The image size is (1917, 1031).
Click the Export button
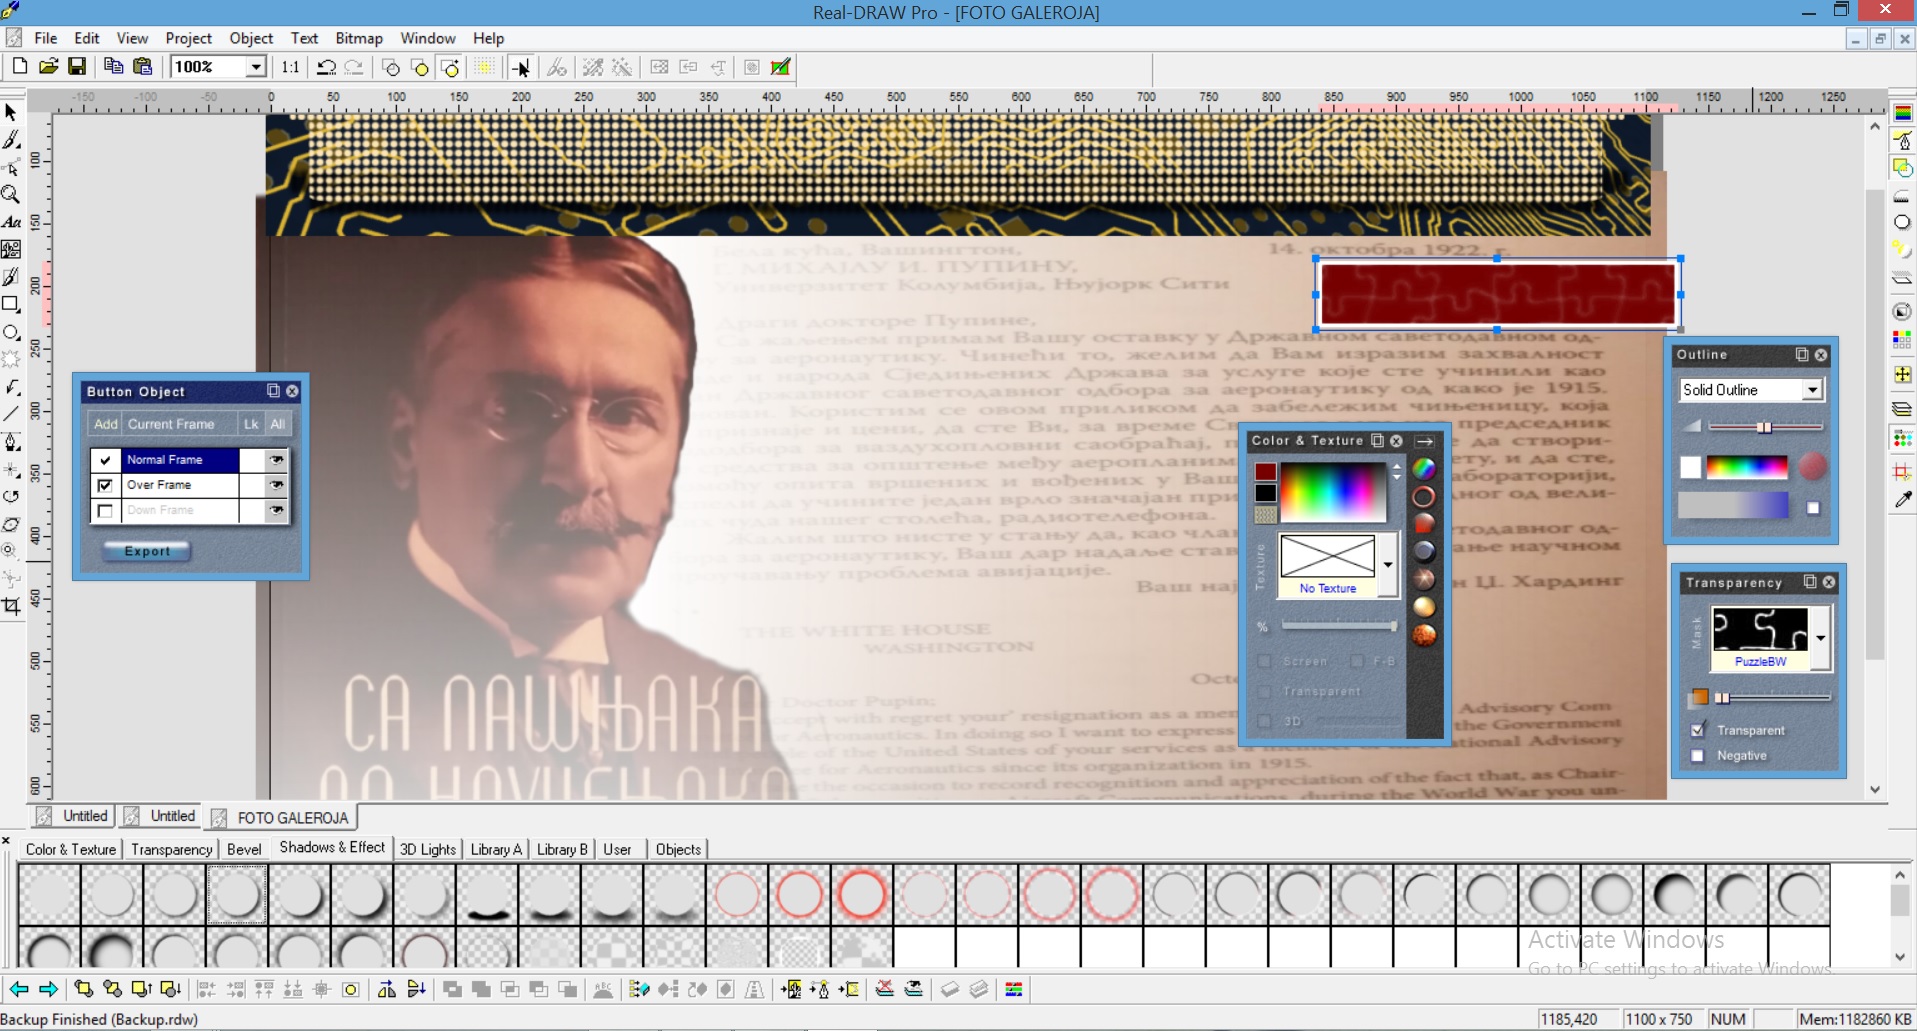(x=147, y=551)
